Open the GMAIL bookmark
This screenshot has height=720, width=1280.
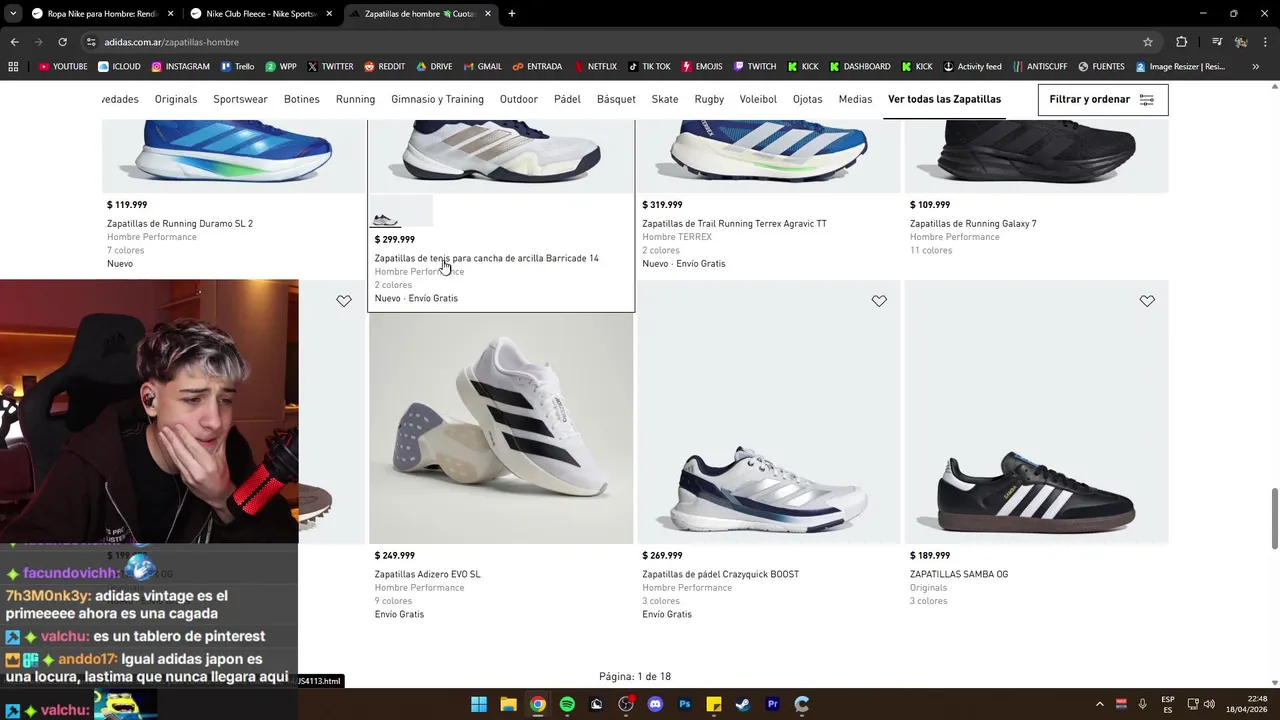tap(483, 67)
